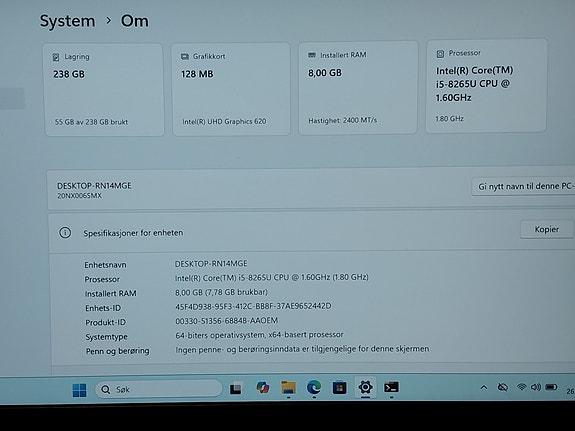Screen dimensions: 575x431
Task: Select the 8,00 GB (7,78 GB brukbar) value
Action: [x=221, y=292]
